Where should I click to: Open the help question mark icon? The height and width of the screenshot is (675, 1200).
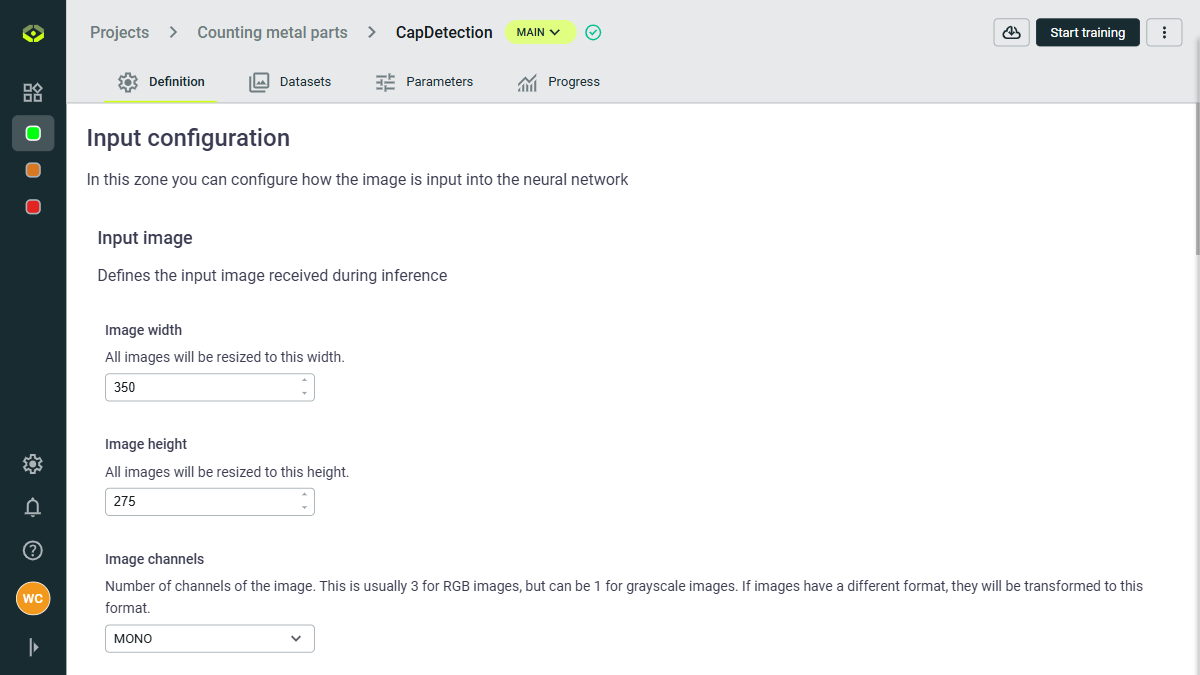(x=33, y=550)
